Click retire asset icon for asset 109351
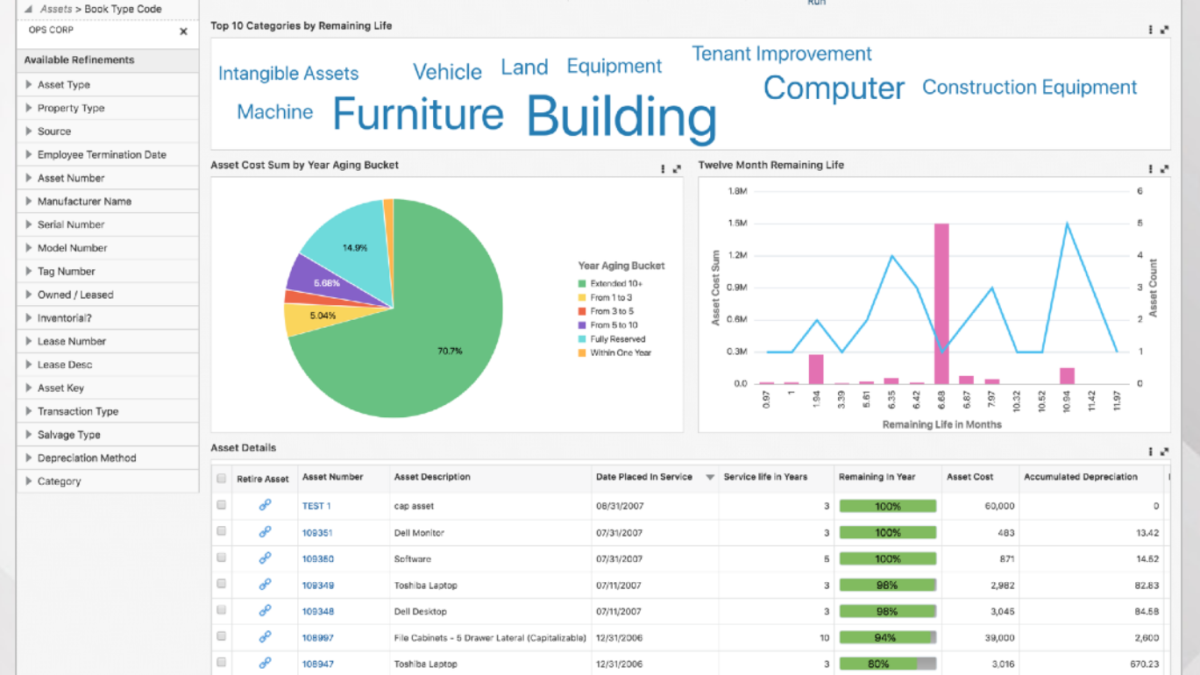Screen dimensions: 1200x675 (x=265, y=532)
